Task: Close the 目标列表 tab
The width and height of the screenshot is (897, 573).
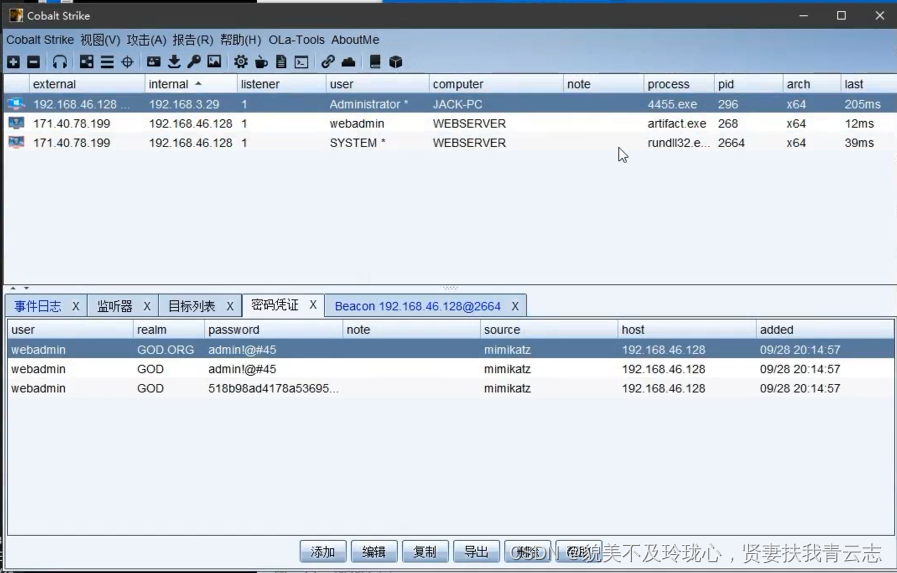Action: [230, 307]
